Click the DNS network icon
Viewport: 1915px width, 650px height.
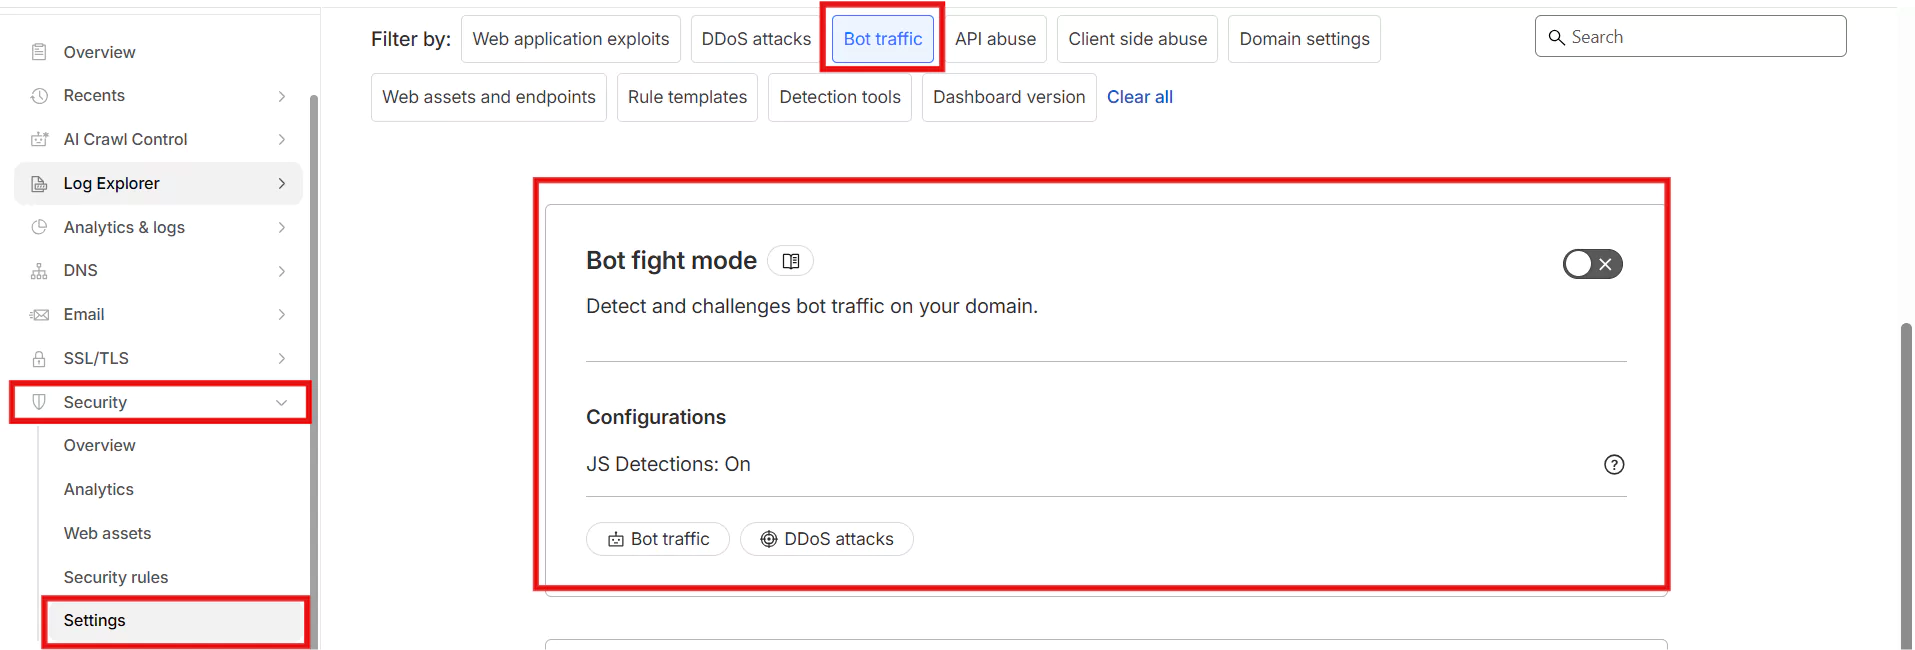(39, 271)
